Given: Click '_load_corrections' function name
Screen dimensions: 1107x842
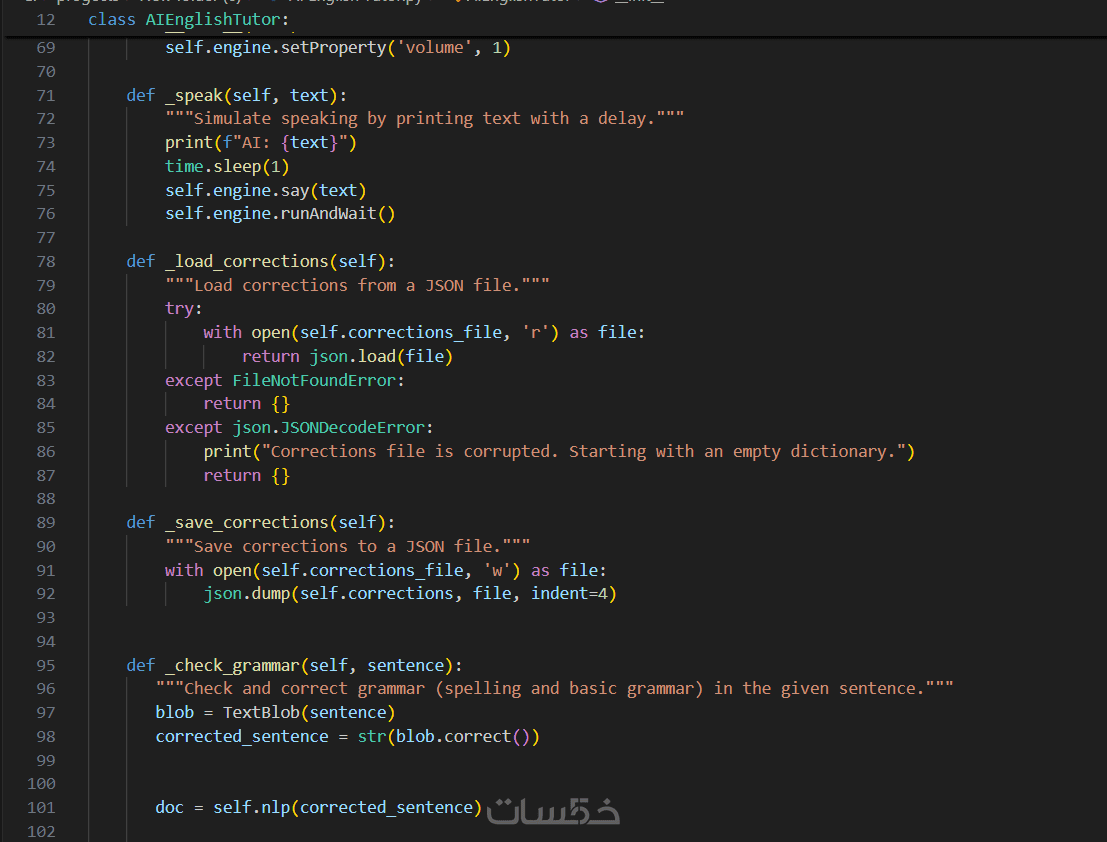Looking at the screenshot, I should (247, 261).
